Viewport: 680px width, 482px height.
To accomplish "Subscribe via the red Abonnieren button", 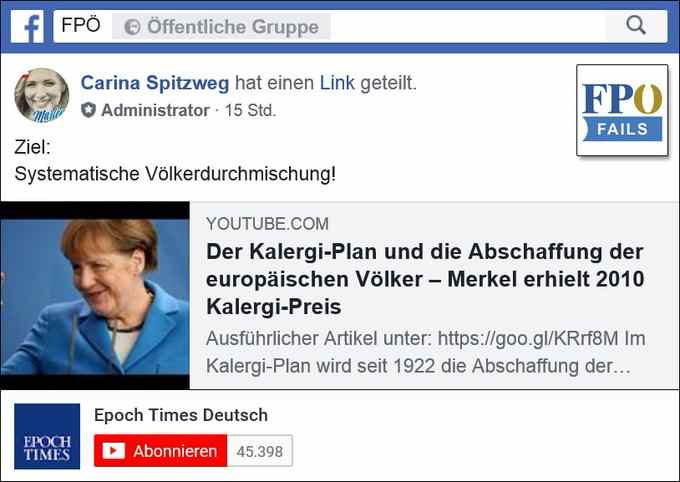I will click(160, 451).
